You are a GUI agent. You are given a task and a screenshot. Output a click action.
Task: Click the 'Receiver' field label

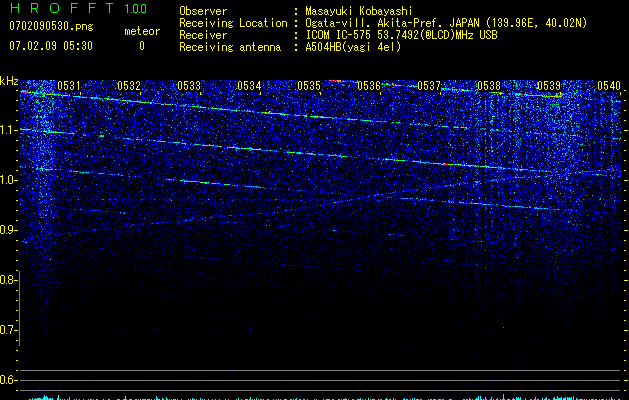point(203,35)
